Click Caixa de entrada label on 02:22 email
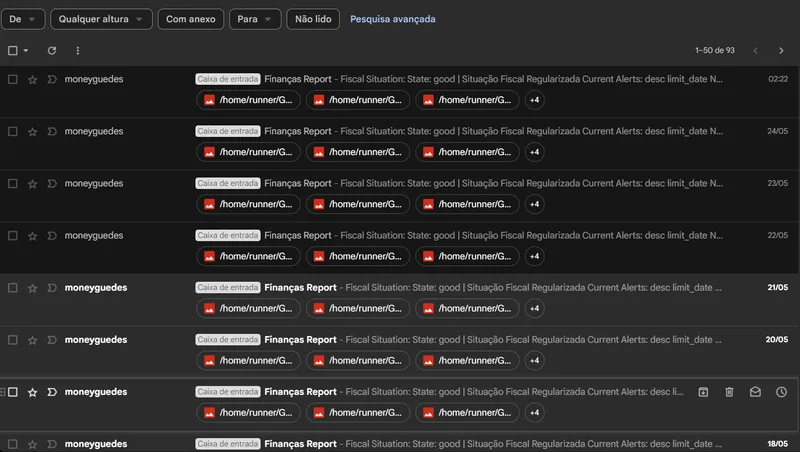Viewport: 800px width, 452px height. 228,79
